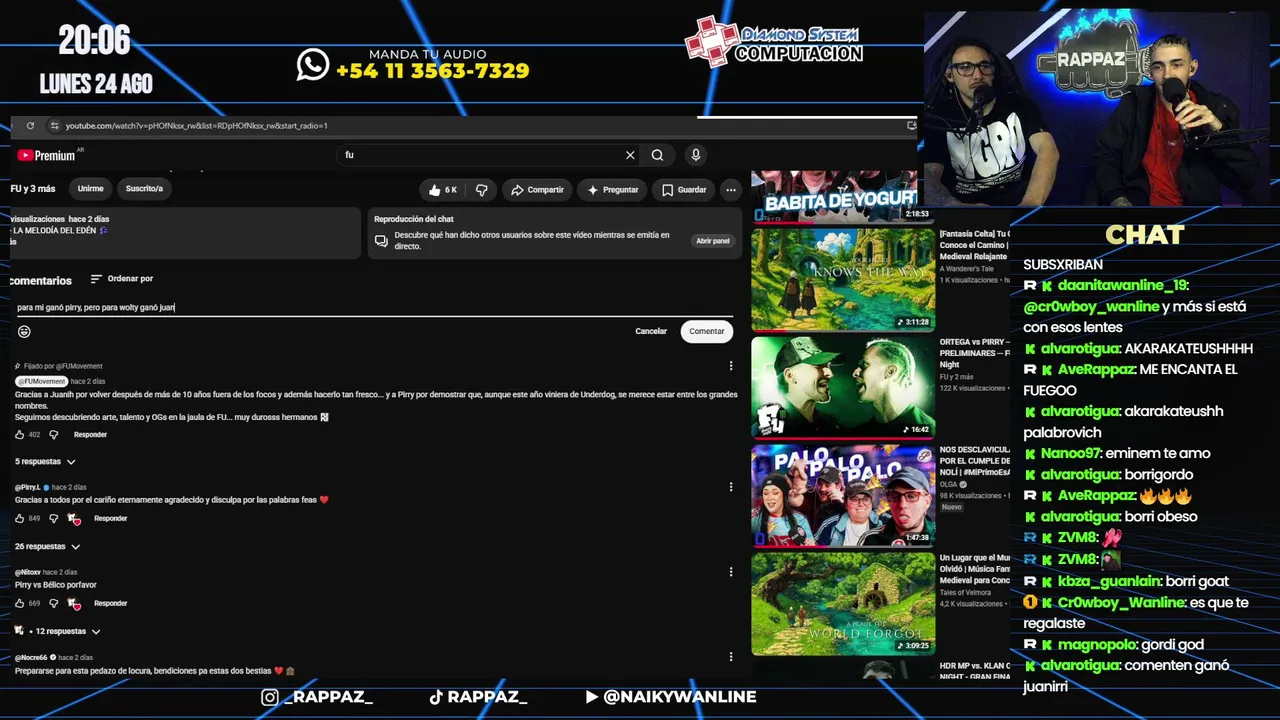The width and height of the screenshot is (1280, 720).
Task: Post the comment with Comentar
Action: click(707, 331)
